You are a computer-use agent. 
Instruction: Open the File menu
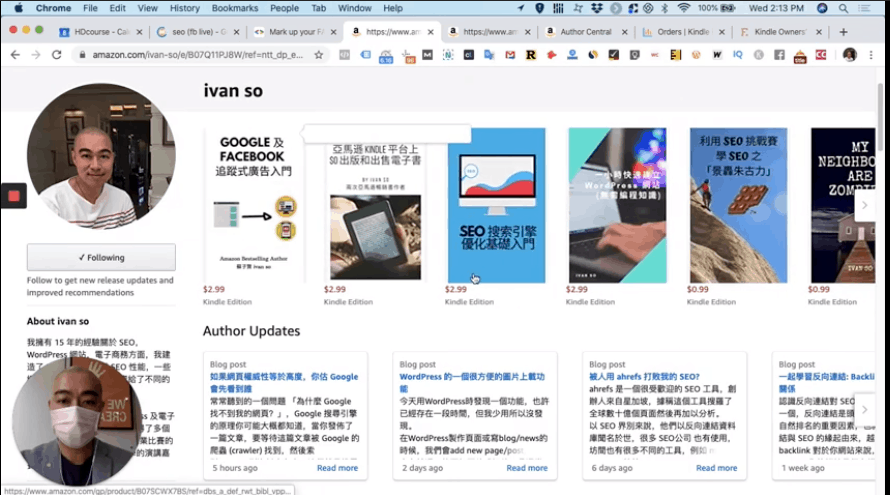(x=90, y=8)
